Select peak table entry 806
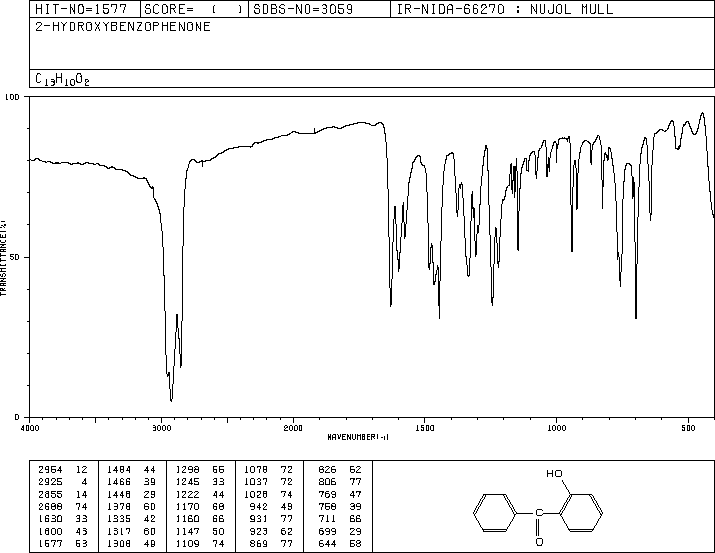 pos(327,482)
